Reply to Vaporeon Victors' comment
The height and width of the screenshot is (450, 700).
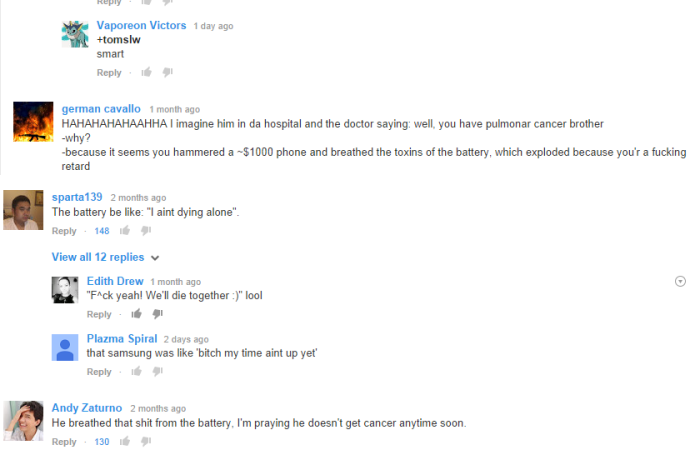(x=109, y=72)
